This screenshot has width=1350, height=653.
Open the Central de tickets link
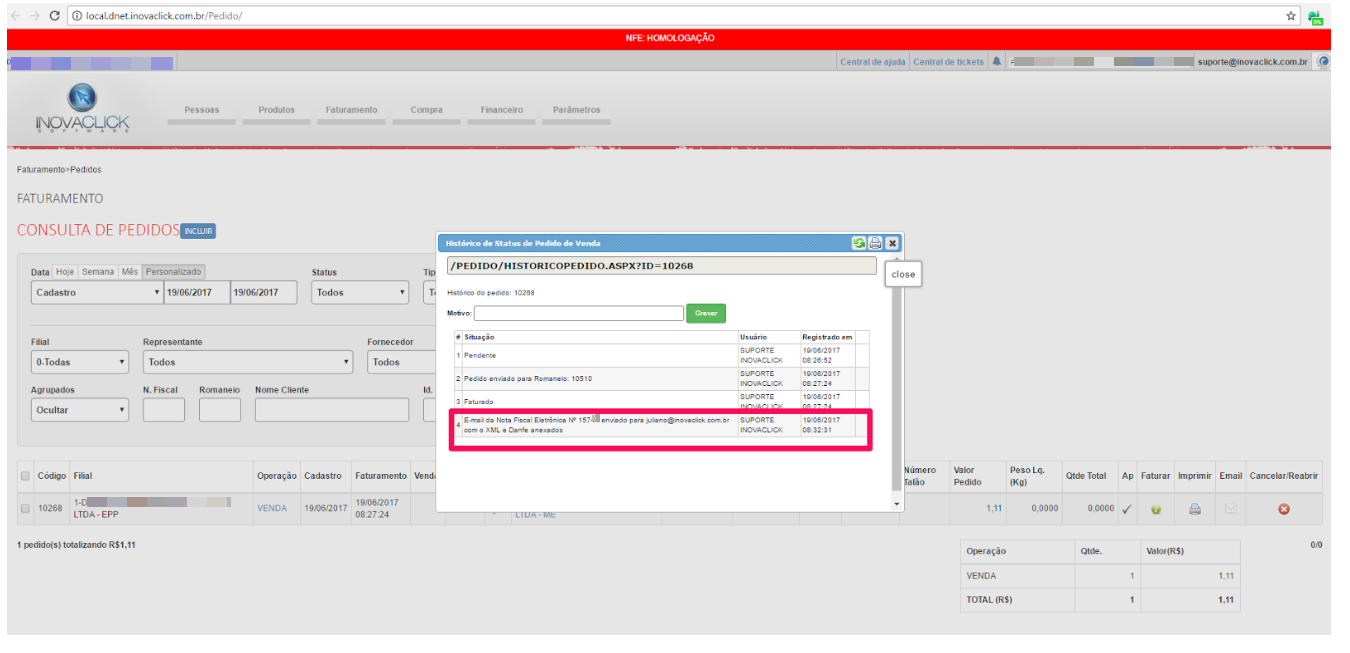pos(948,62)
